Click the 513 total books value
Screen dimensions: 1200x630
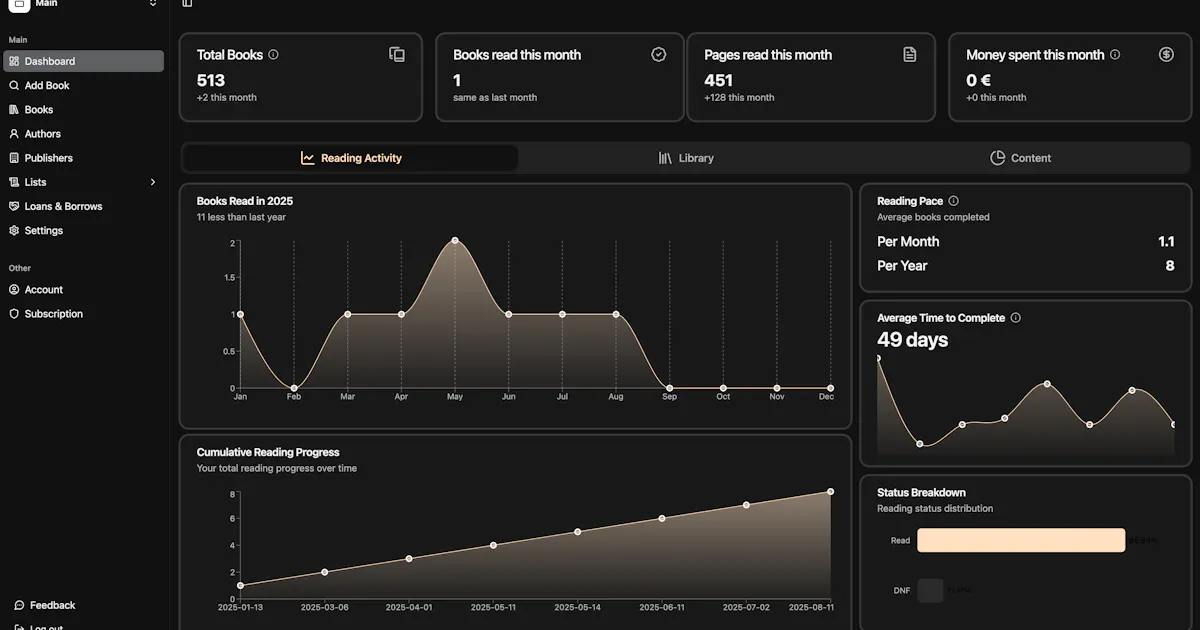coord(211,80)
